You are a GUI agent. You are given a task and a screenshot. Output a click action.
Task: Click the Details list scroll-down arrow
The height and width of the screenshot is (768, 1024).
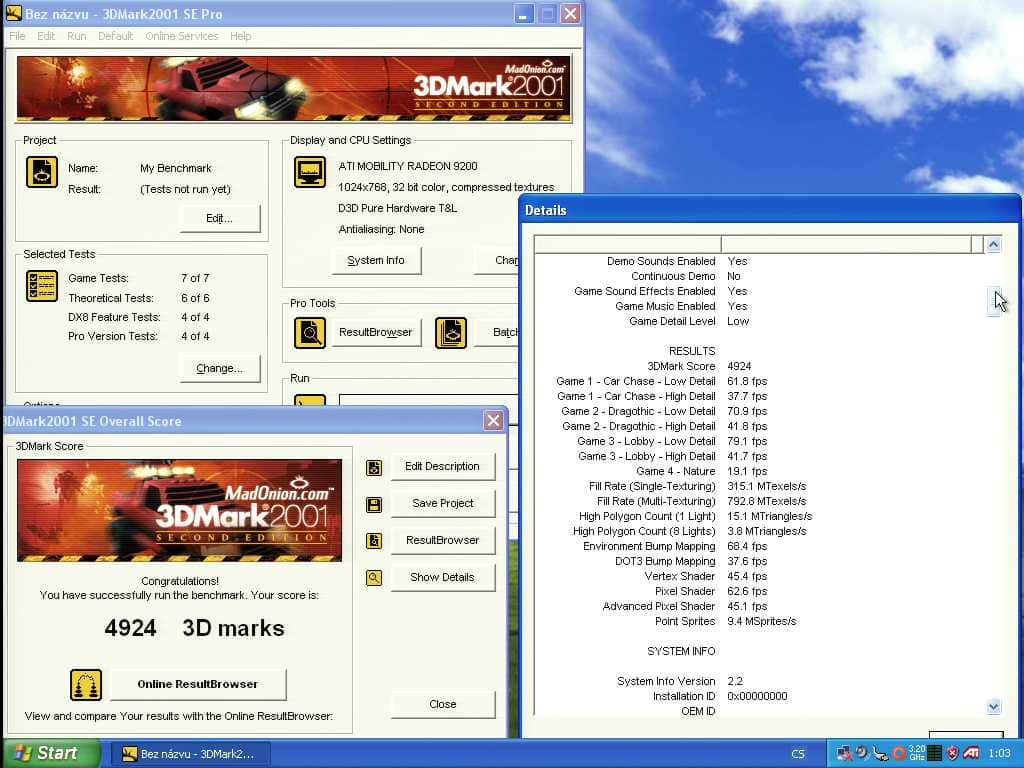[x=993, y=706]
